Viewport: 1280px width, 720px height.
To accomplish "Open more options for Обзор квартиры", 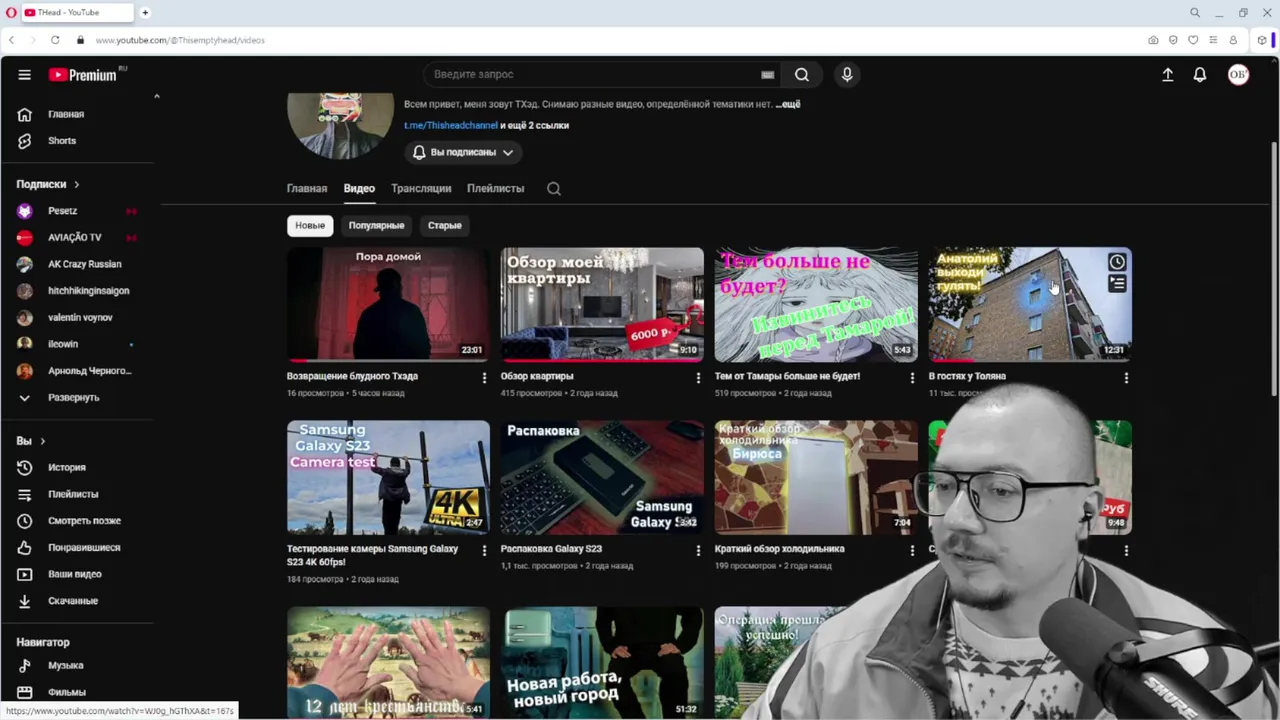I will click(x=698, y=378).
